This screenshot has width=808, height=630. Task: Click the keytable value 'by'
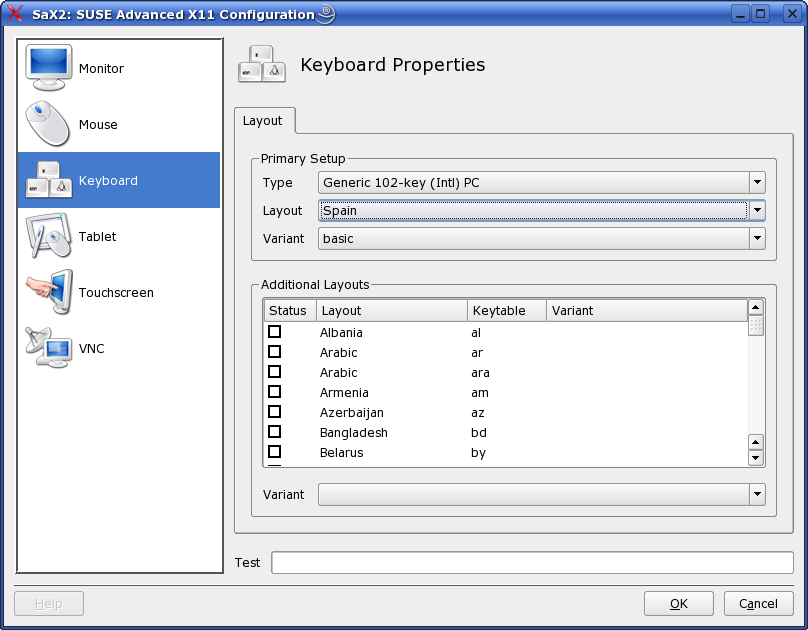pos(478,453)
